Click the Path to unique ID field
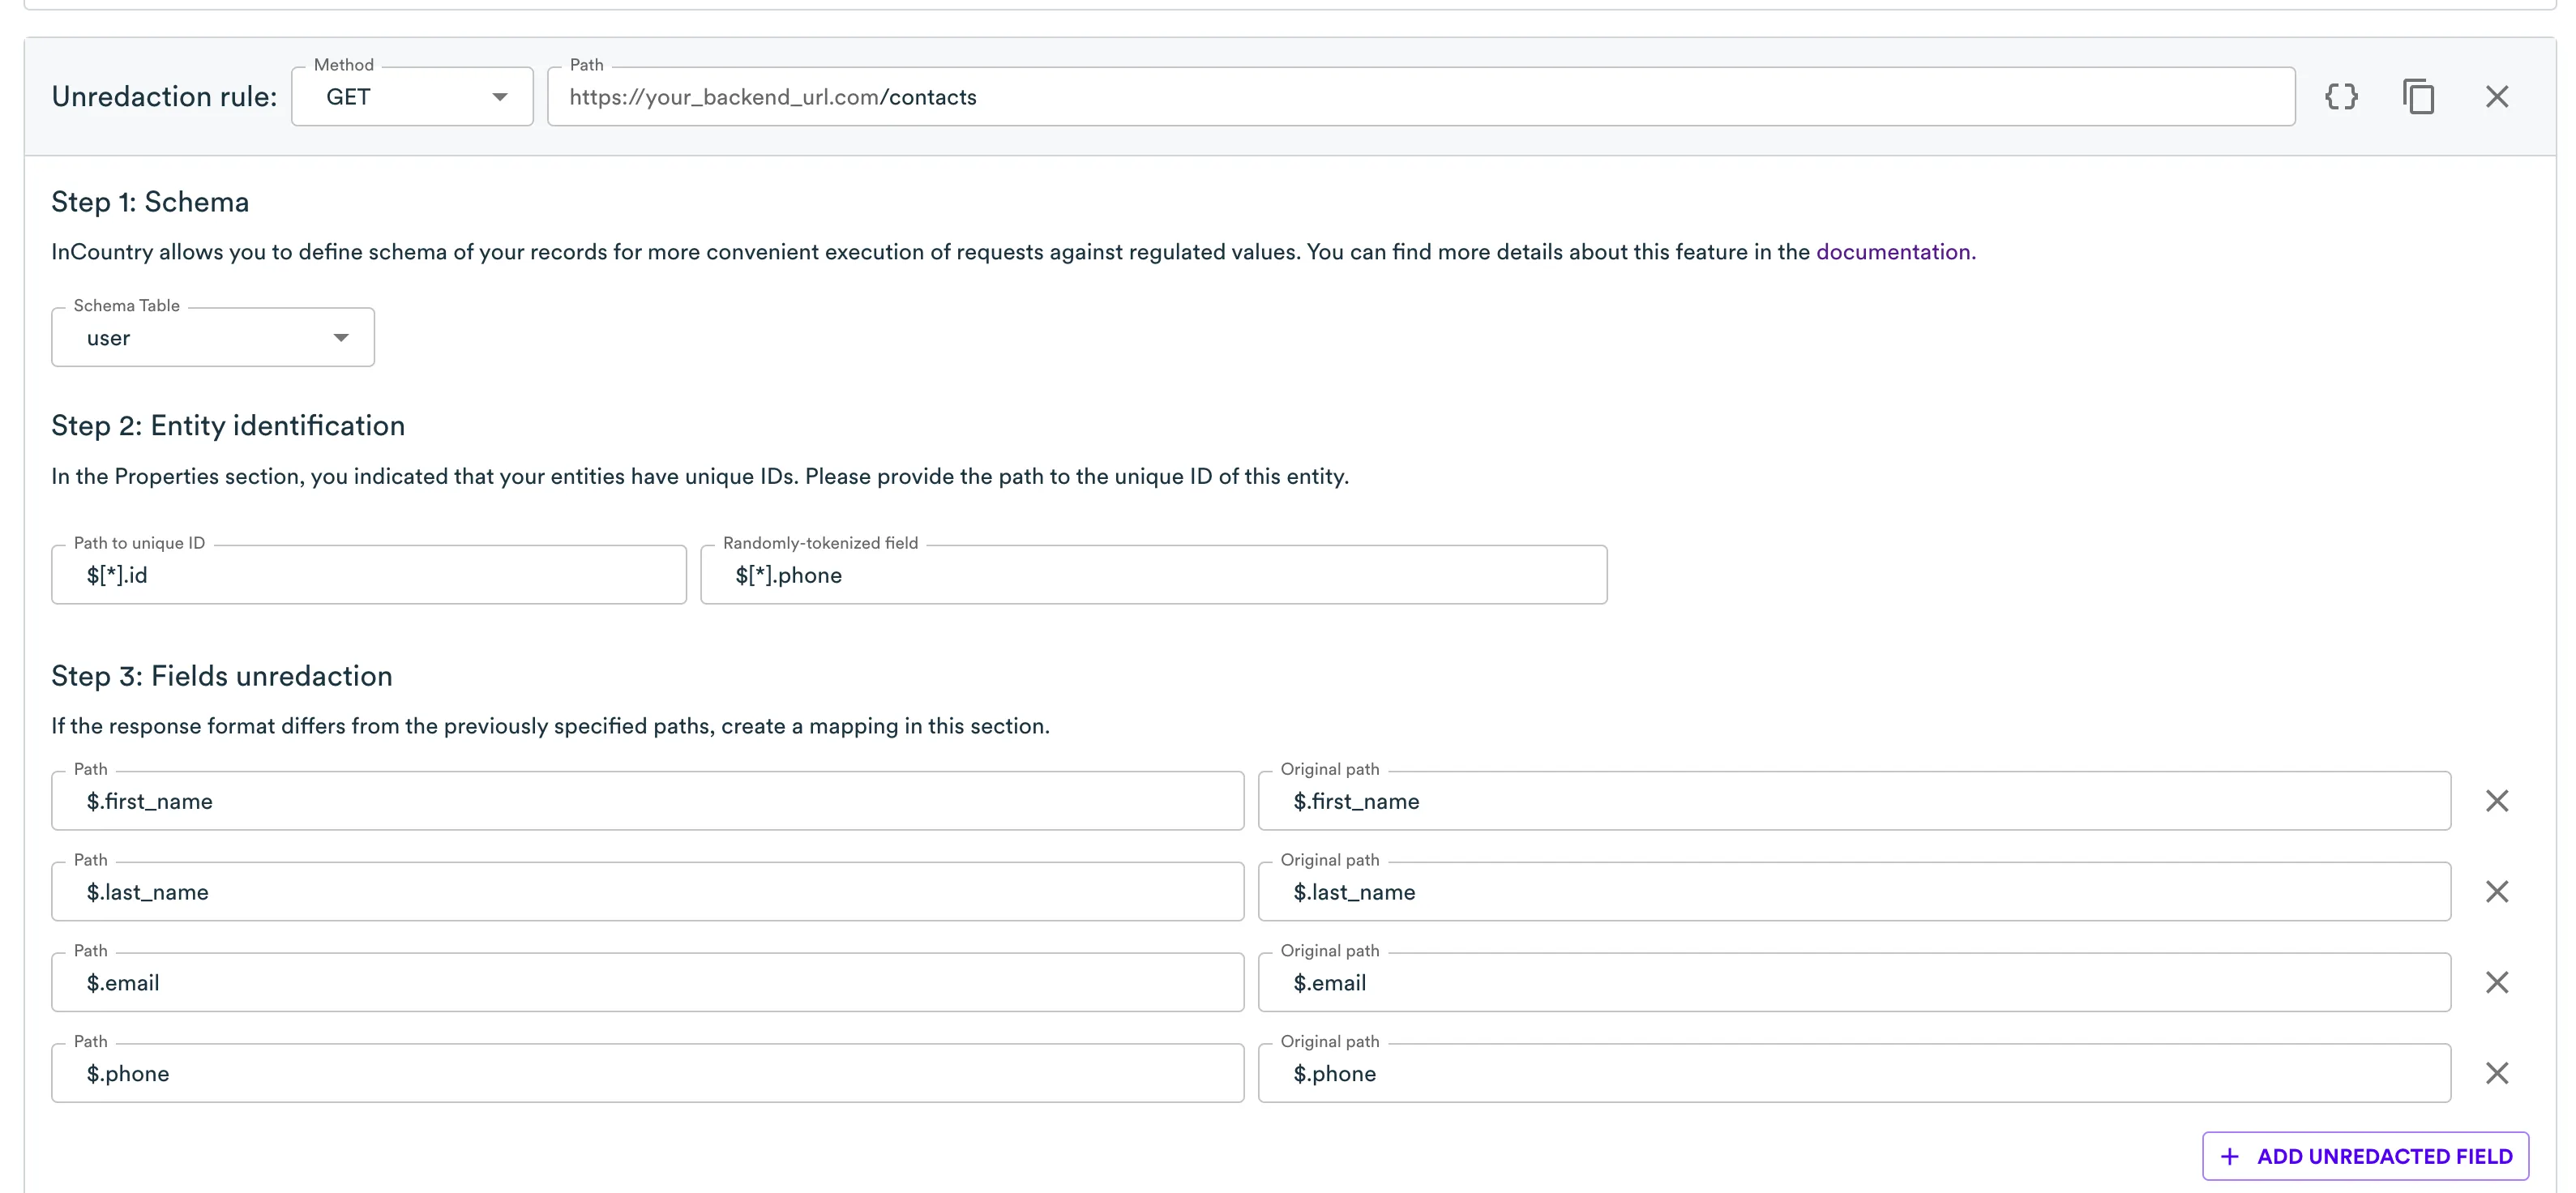 coord(368,575)
